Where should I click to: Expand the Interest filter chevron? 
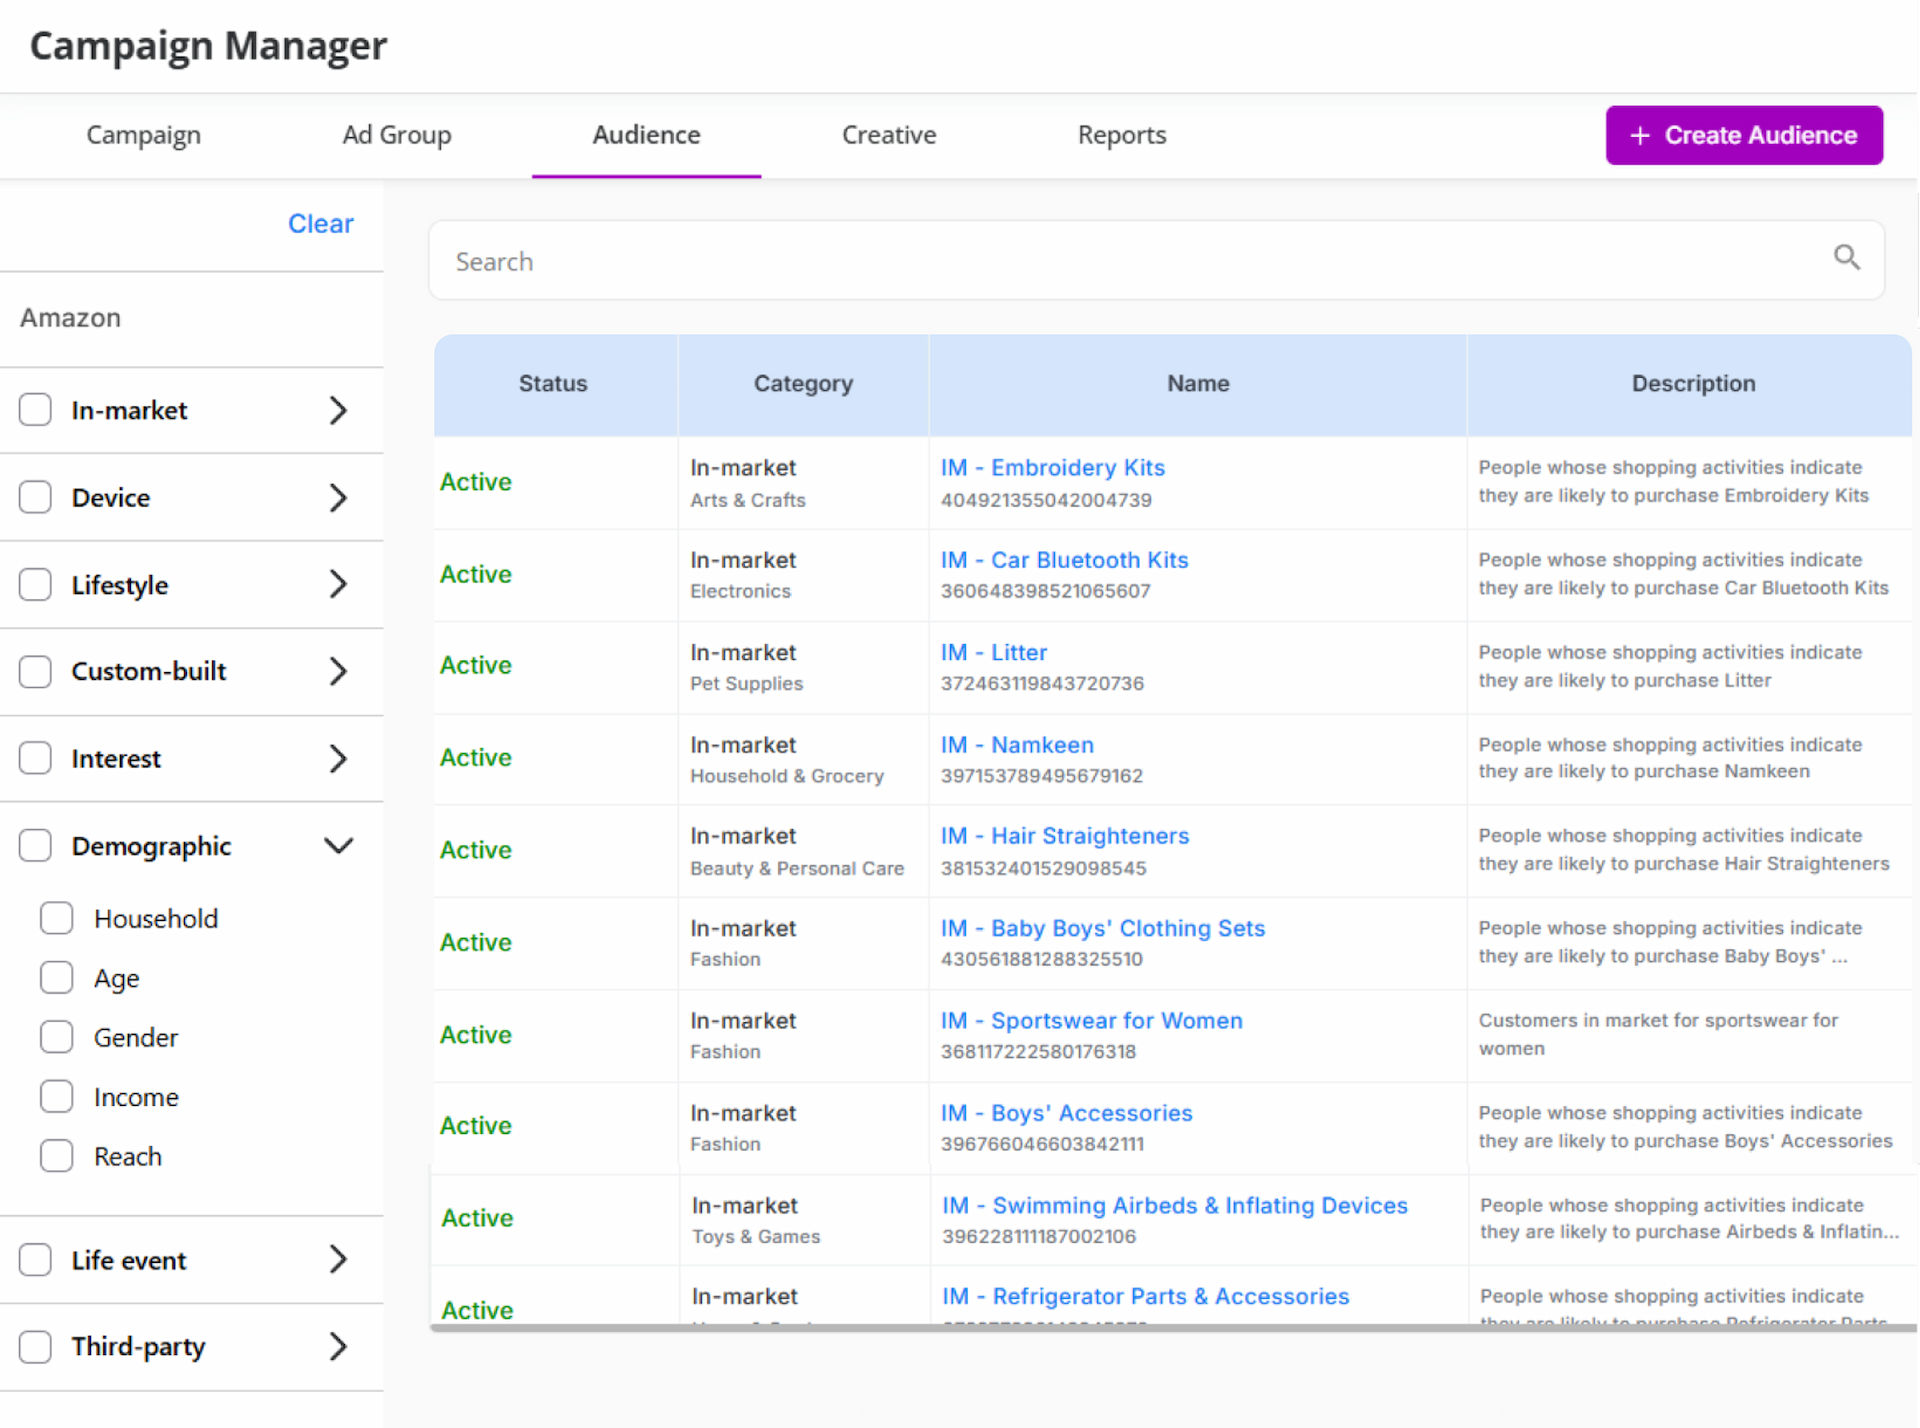pos(338,759)
